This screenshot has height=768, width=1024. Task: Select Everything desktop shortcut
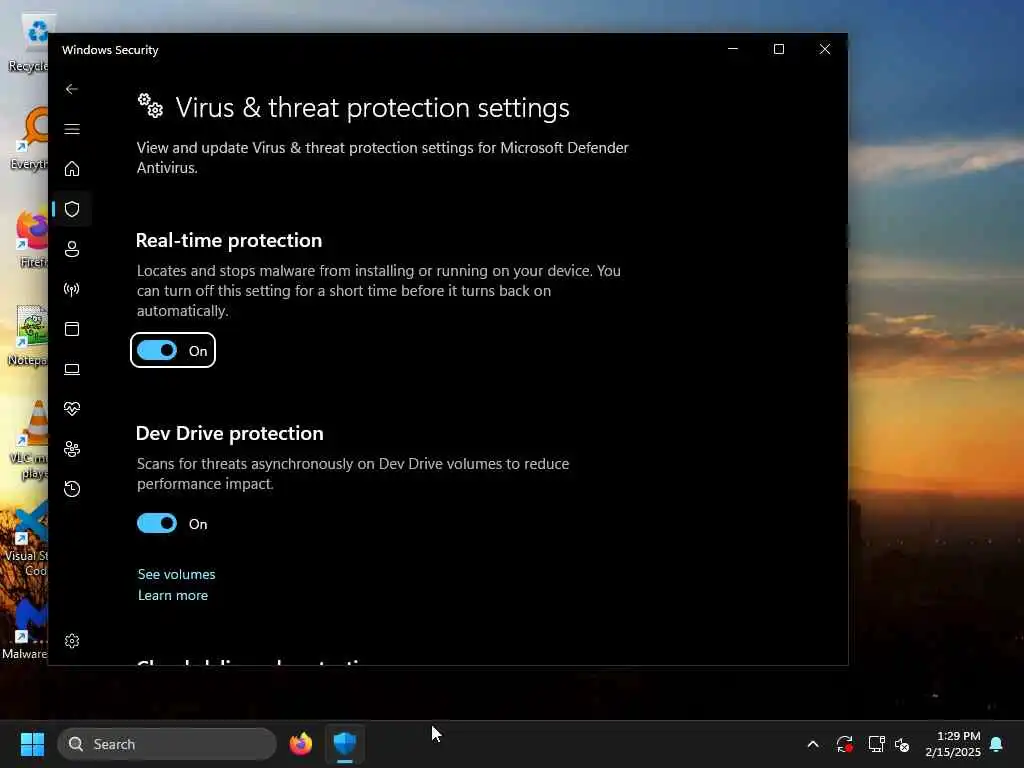click(x=29, y=139)
